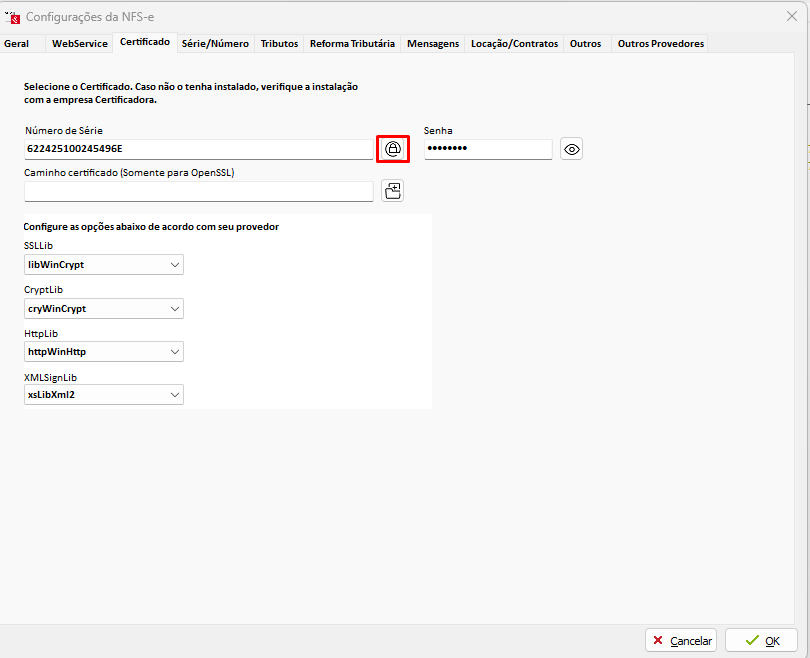
Task: Click the 'Selecione o Certificado' instruction text
Action: (x=191, y=93)
